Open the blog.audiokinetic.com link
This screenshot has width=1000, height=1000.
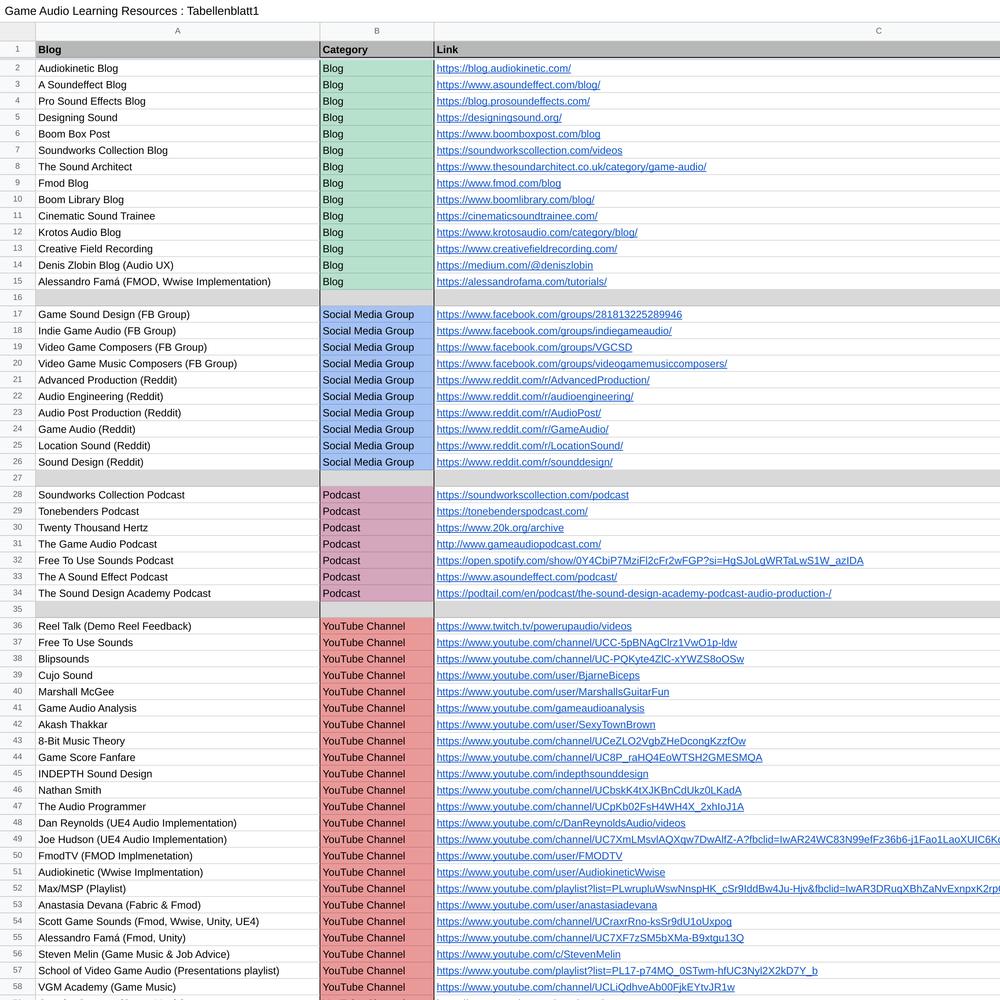(x=503, y=68)
